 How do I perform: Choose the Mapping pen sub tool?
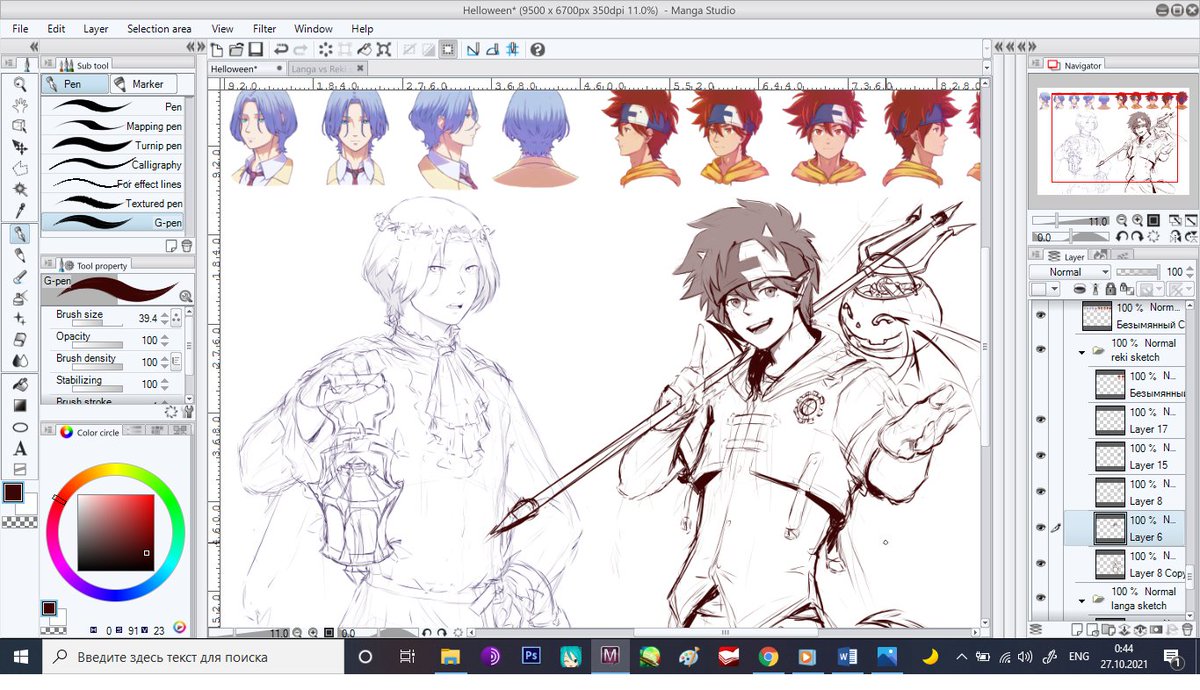[113, 126]
